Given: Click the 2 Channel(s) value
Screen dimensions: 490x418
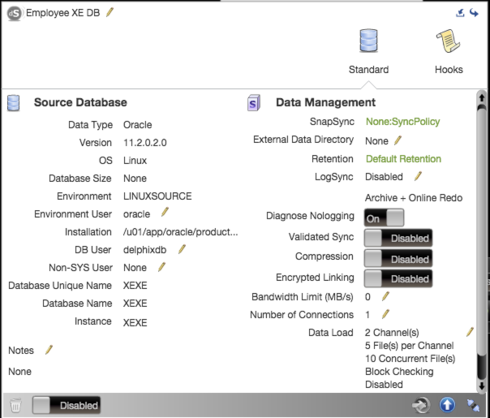Looking at the screenshot, I should 392,333.
